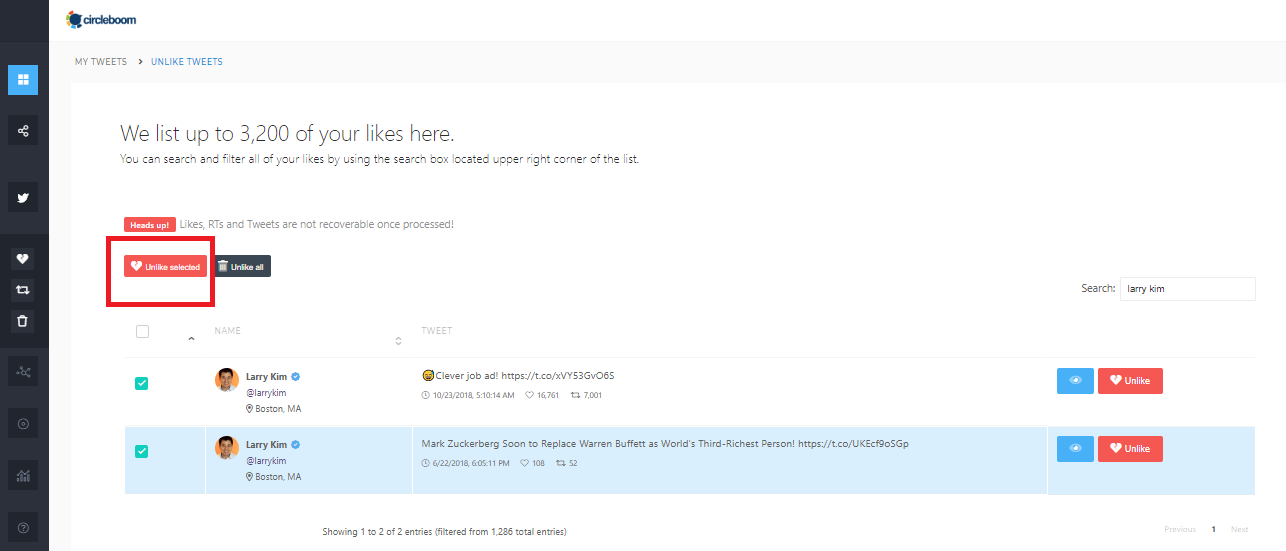Screen dimensions: 1286x551
Task: Click @larrykim handle in first row
Action: point(266,393)
